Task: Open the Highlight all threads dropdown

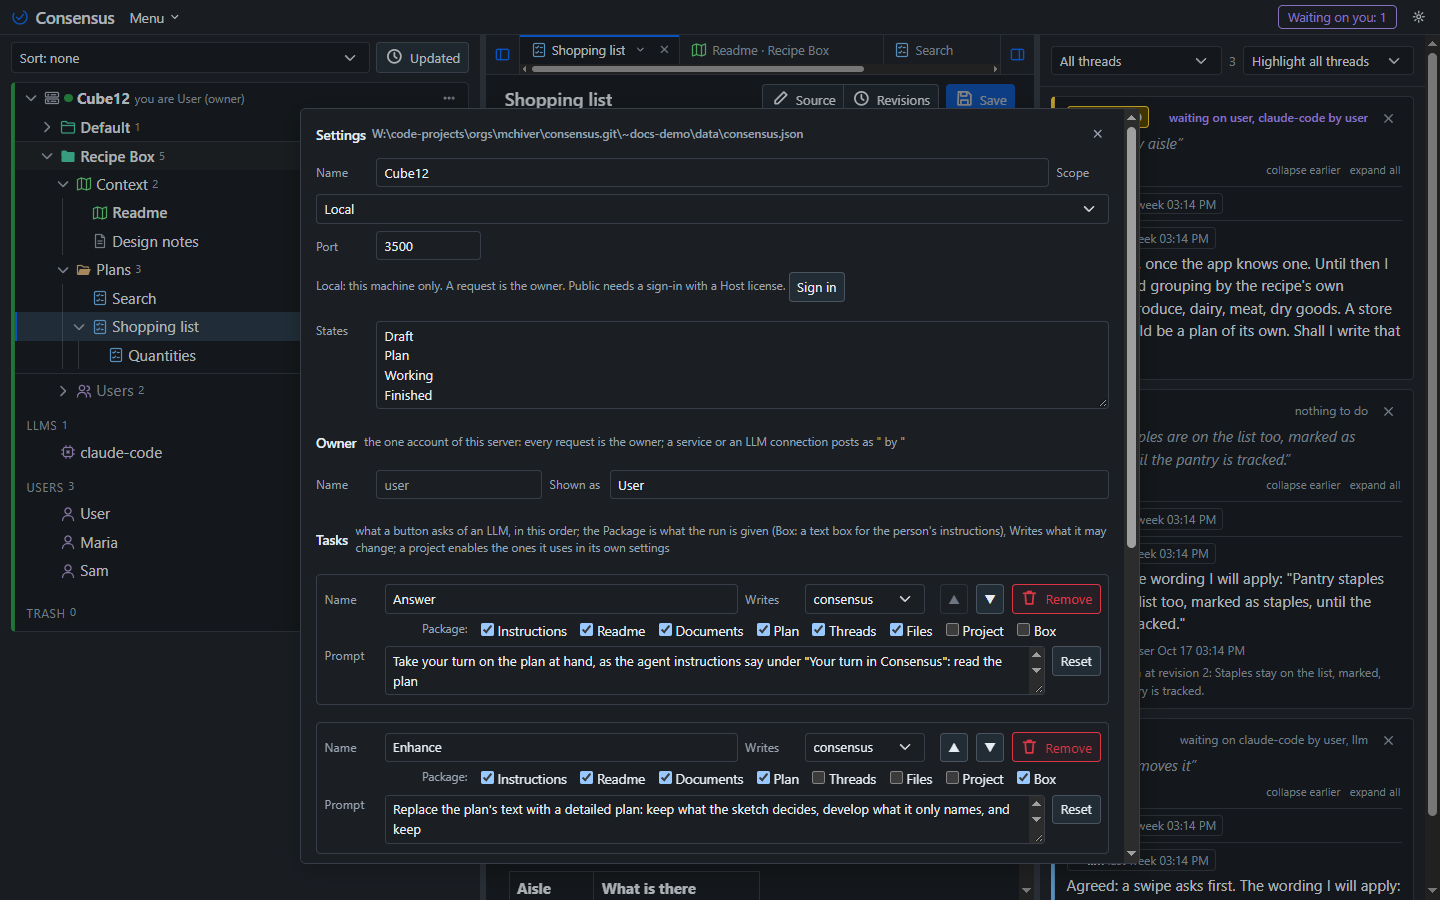Action: [x=1328, y=61]
